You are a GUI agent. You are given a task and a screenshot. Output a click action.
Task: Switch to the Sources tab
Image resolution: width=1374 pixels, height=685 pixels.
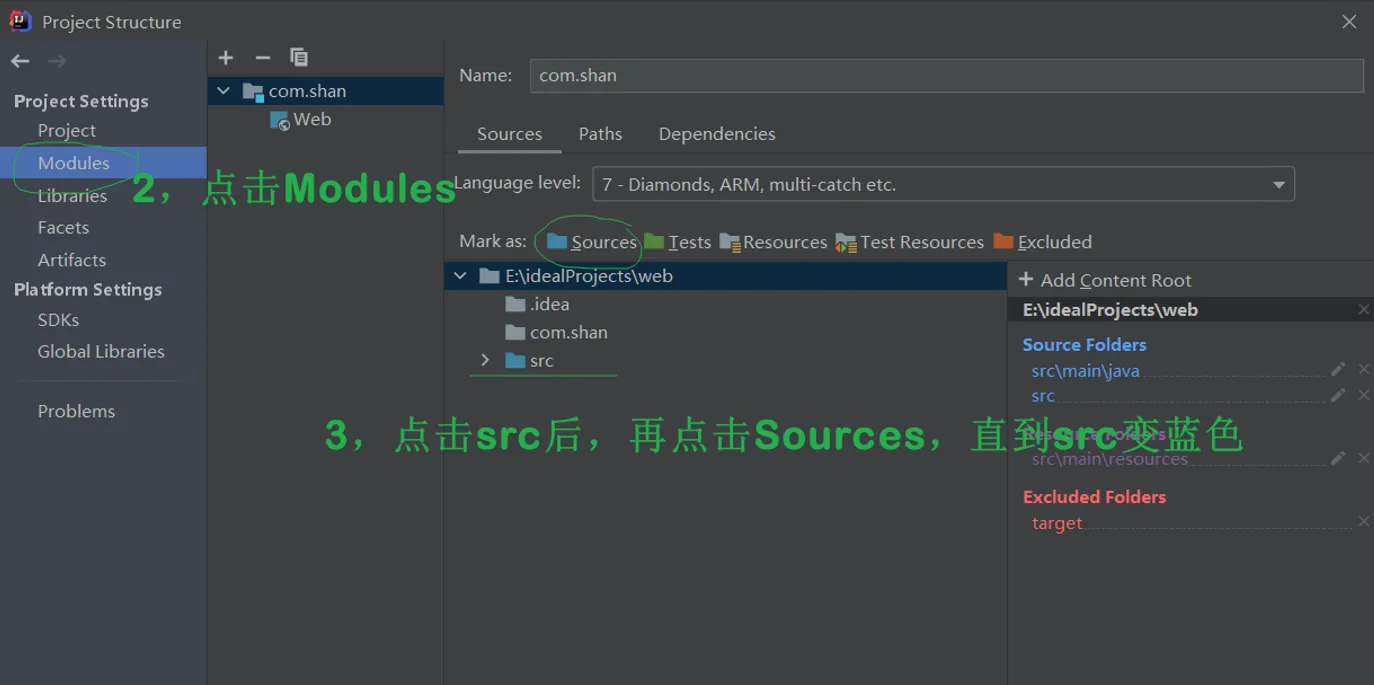(509, 134)
